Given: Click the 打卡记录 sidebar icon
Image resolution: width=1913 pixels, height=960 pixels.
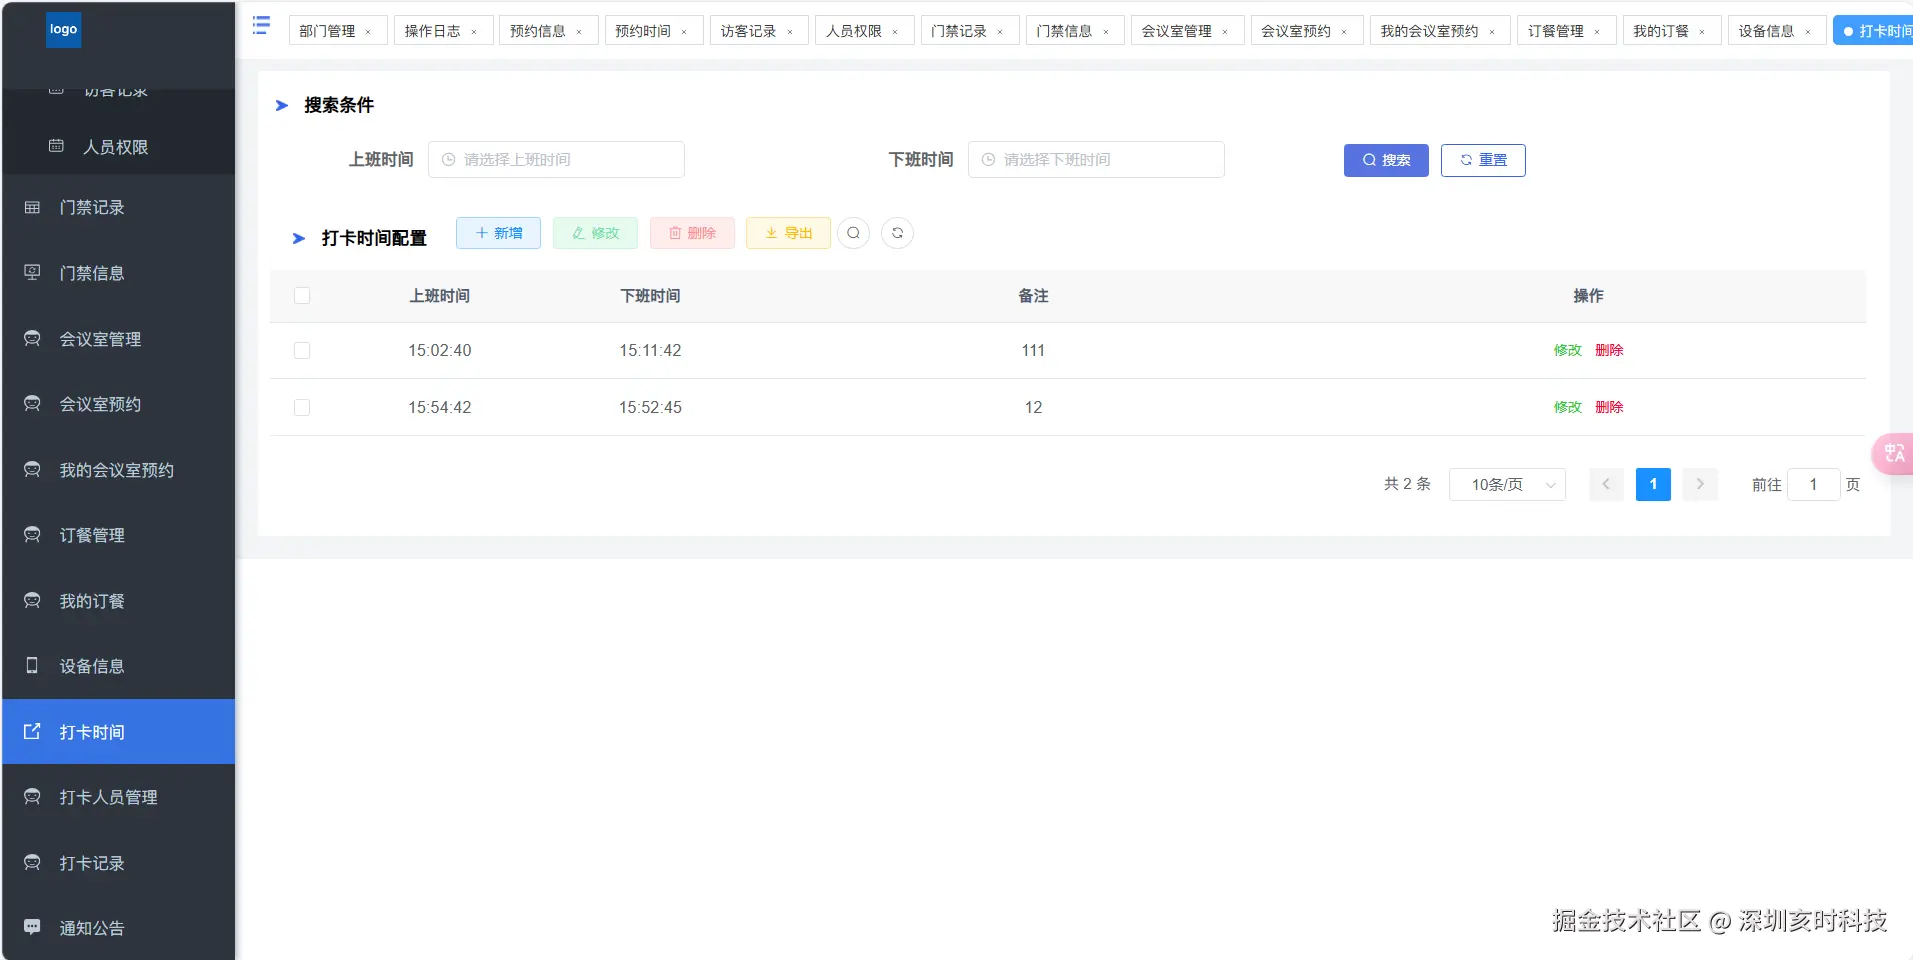Looking at the screenshot, I should click(32, 862).
